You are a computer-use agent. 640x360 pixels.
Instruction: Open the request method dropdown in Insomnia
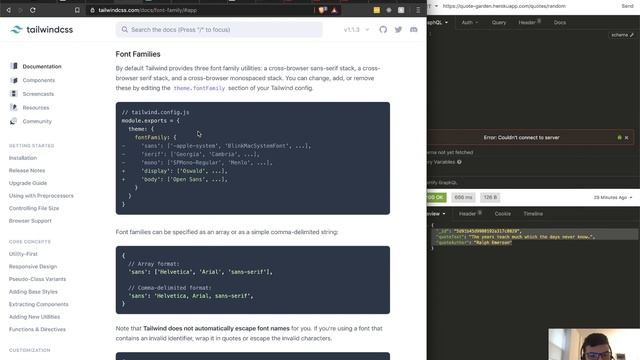pos(433,6)
